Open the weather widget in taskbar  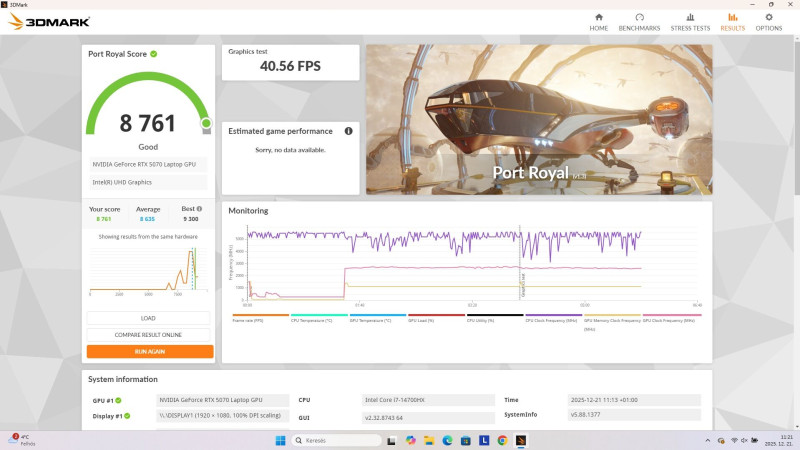pyautogui.click(x=22, y=440)
